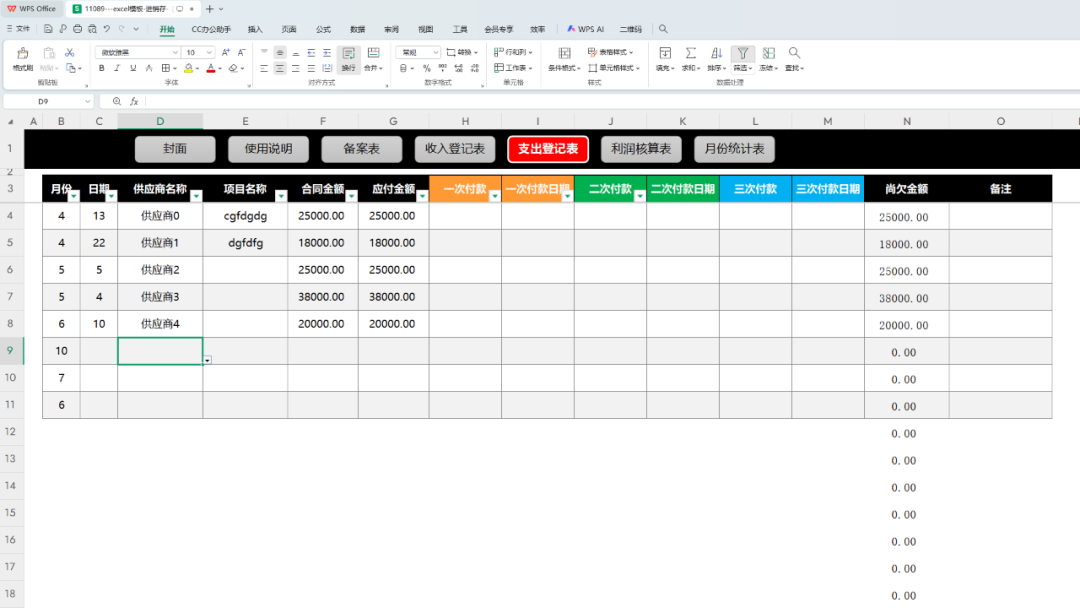Click the Filter (筛选) funnel icon
The height and width of the screenshot is (608, 1080).
[742, 53]
